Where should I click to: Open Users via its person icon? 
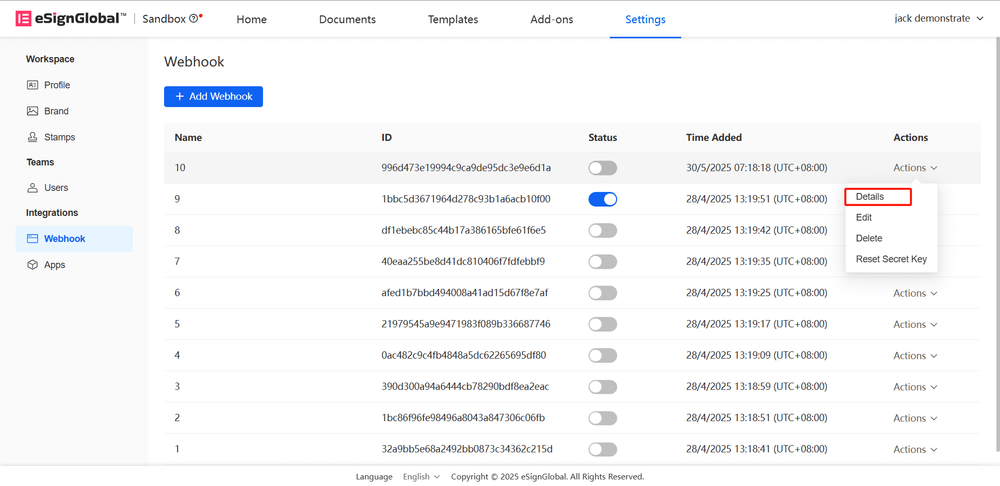coord(32,188)
